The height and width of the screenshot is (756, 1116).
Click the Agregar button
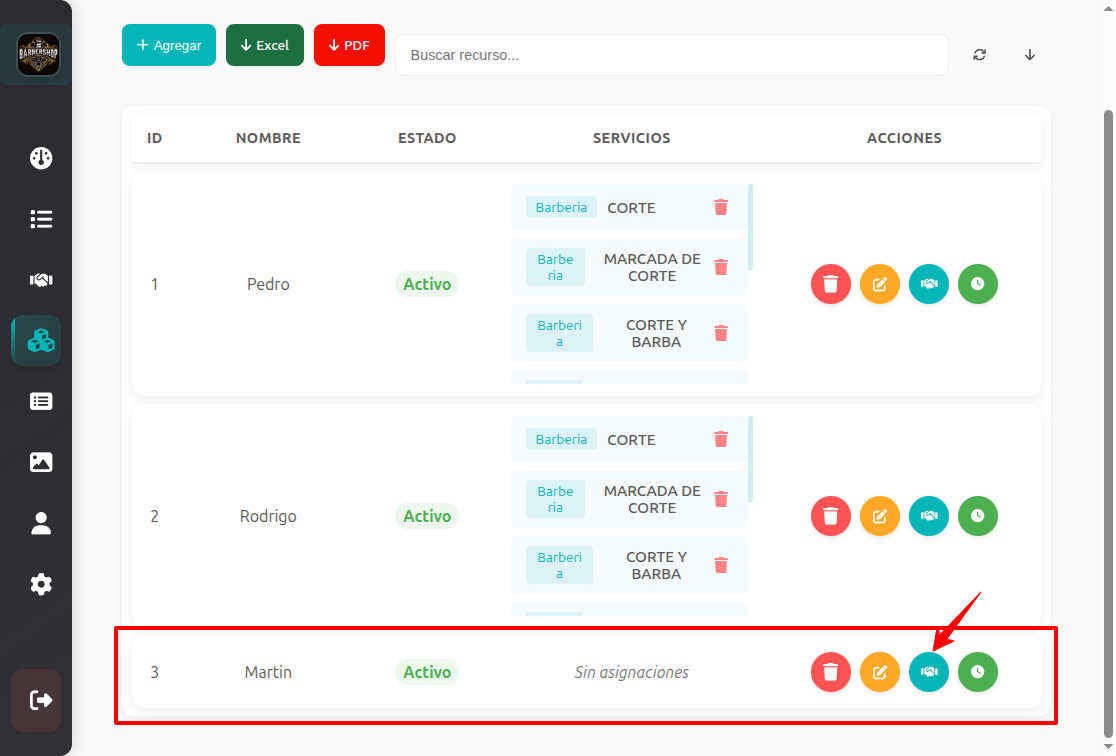tap(169, 45)
